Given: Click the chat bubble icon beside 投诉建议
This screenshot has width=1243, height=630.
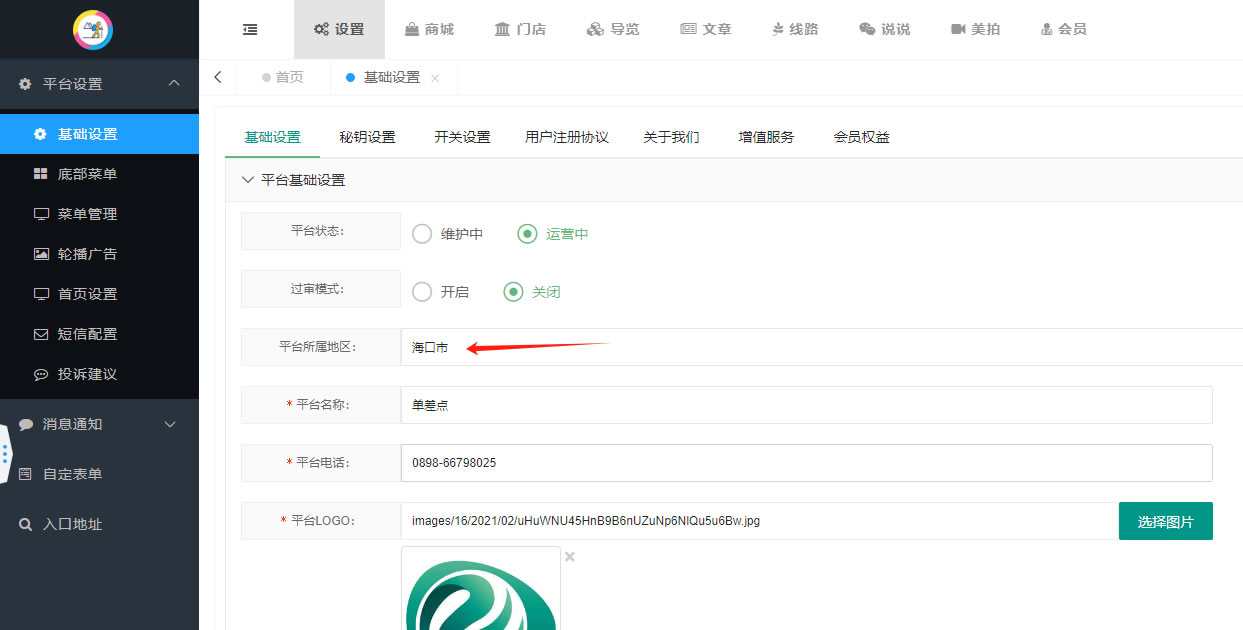Looking at the screenshot, I should 41,374.
